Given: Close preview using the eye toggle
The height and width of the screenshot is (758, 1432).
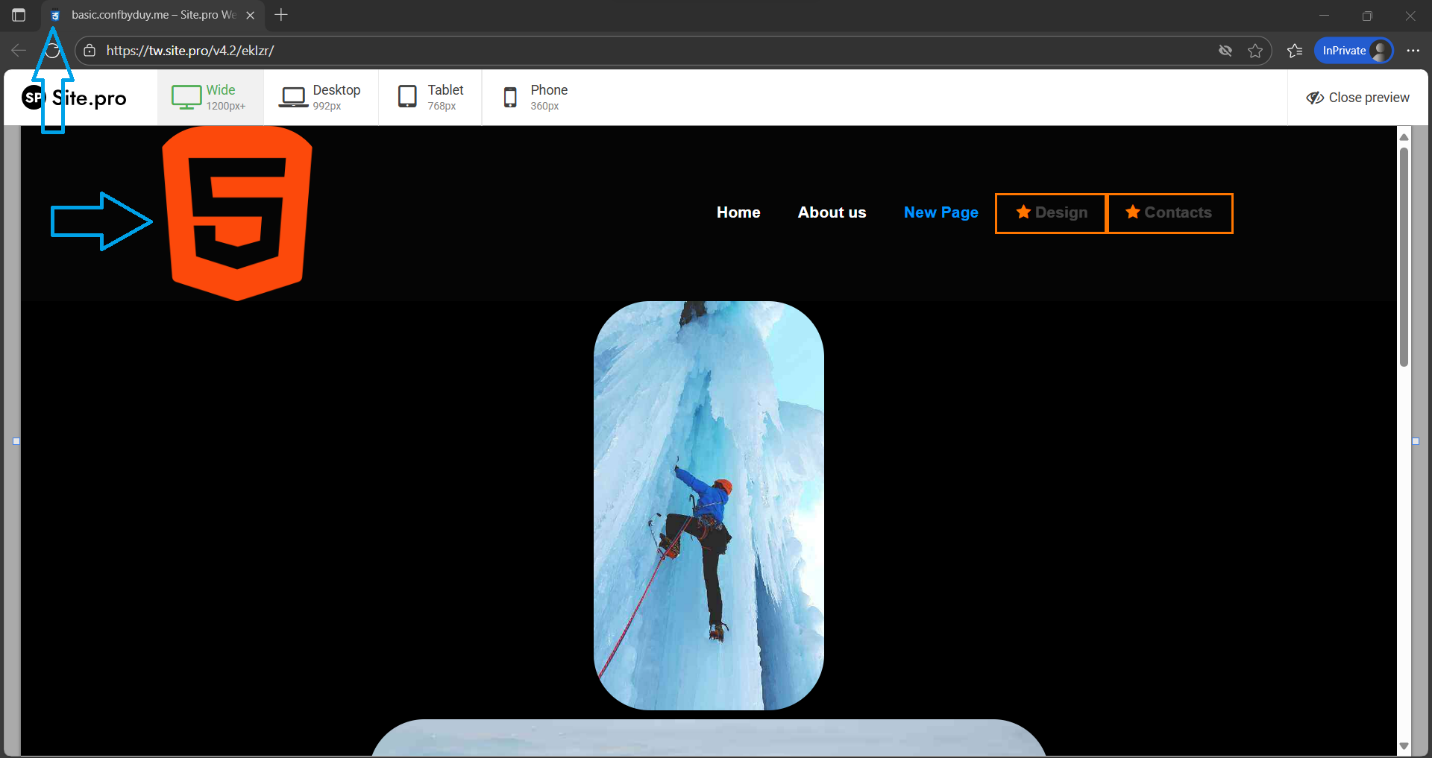Looking at the screenshot, I should click(1357, 98).
